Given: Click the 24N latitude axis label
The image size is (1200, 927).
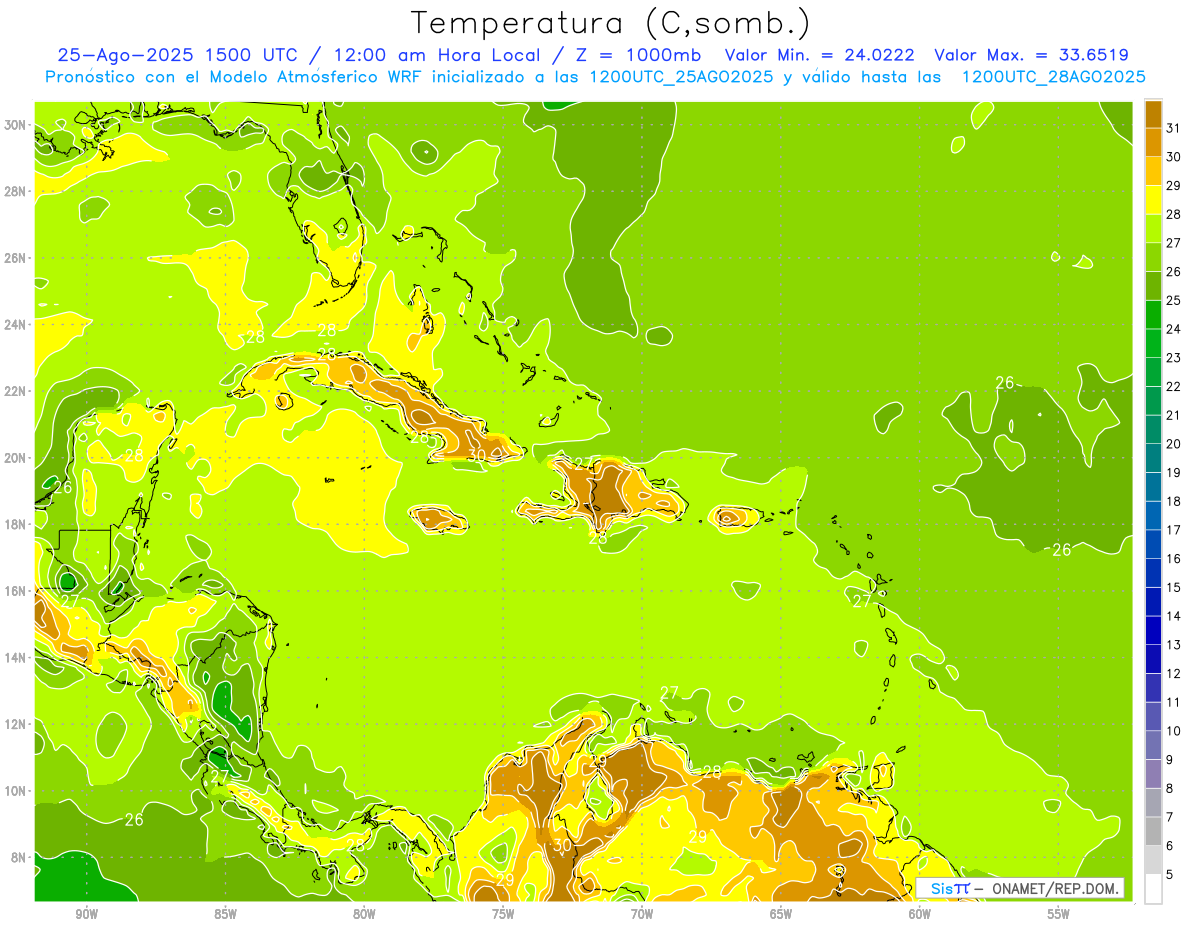Looking at the screenshot, I should pyautogui.click(x=15, y=324).
